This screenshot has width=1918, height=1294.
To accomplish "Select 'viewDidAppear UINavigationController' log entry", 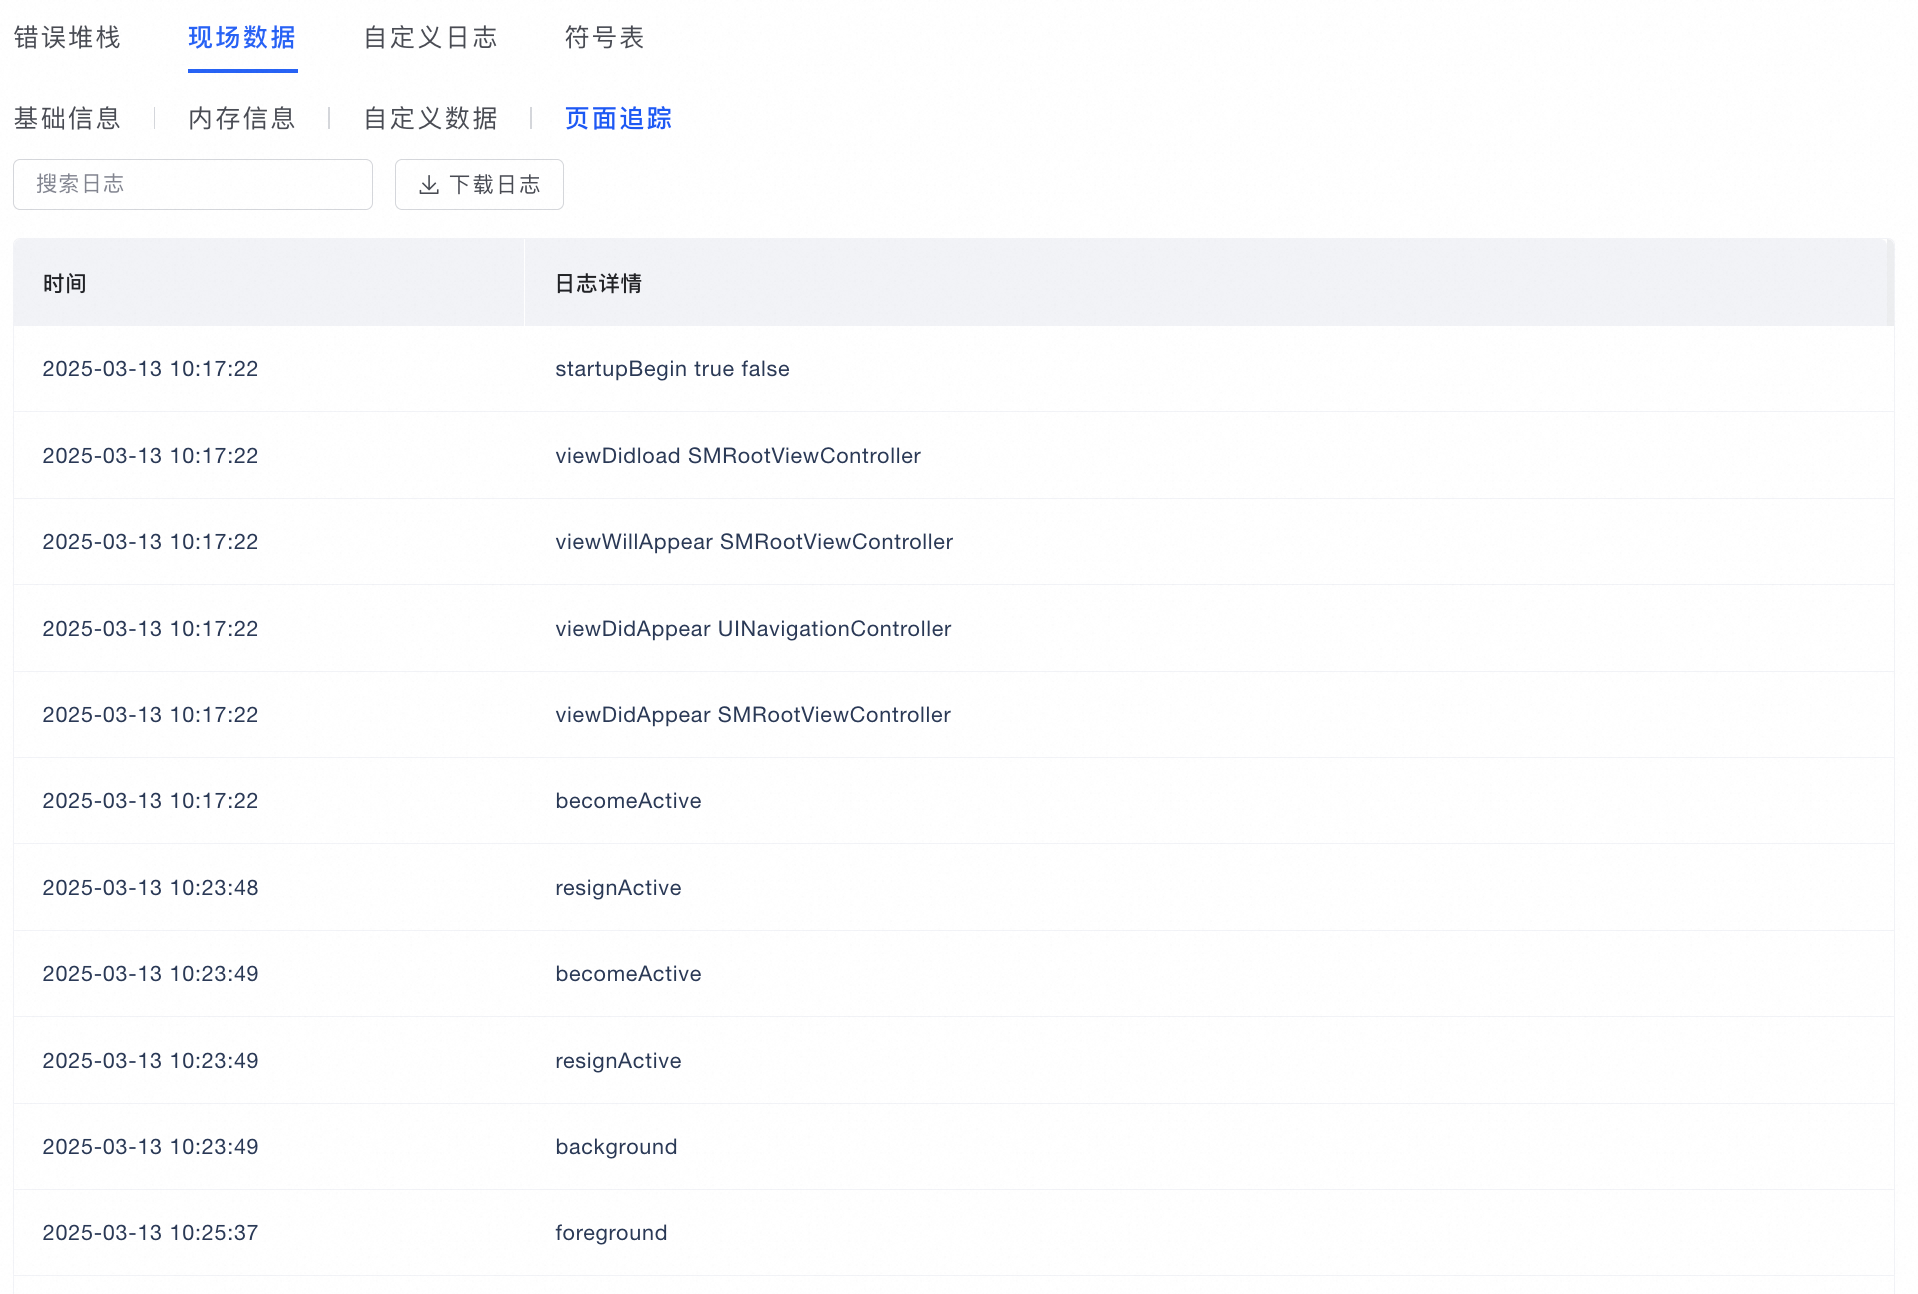I will [753, 629].
